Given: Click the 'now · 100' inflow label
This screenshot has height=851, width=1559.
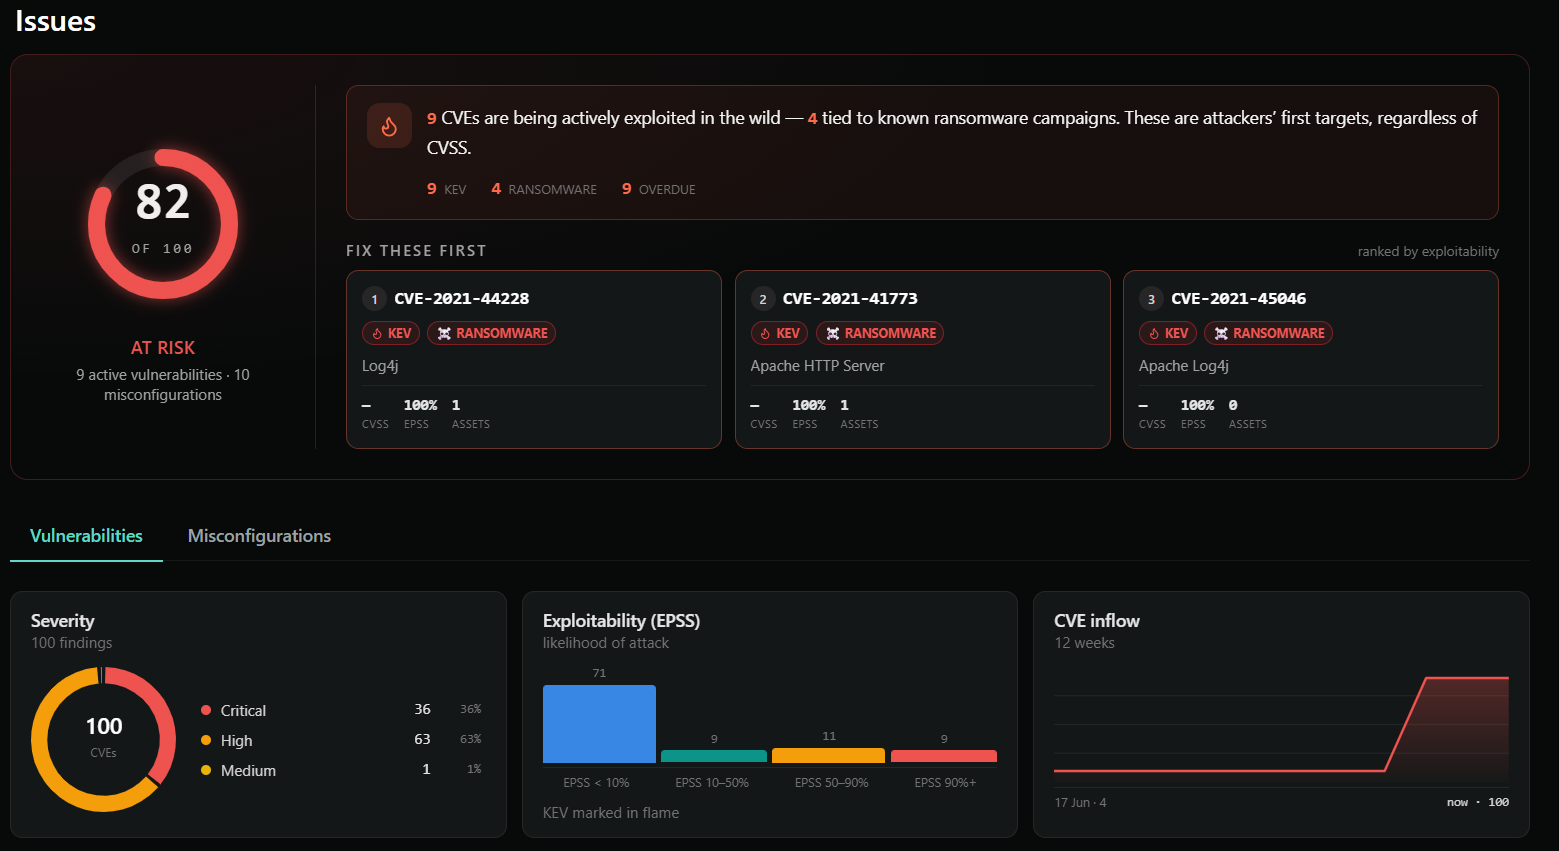Looking at the screenshot, I should [x=1478, y=802].
